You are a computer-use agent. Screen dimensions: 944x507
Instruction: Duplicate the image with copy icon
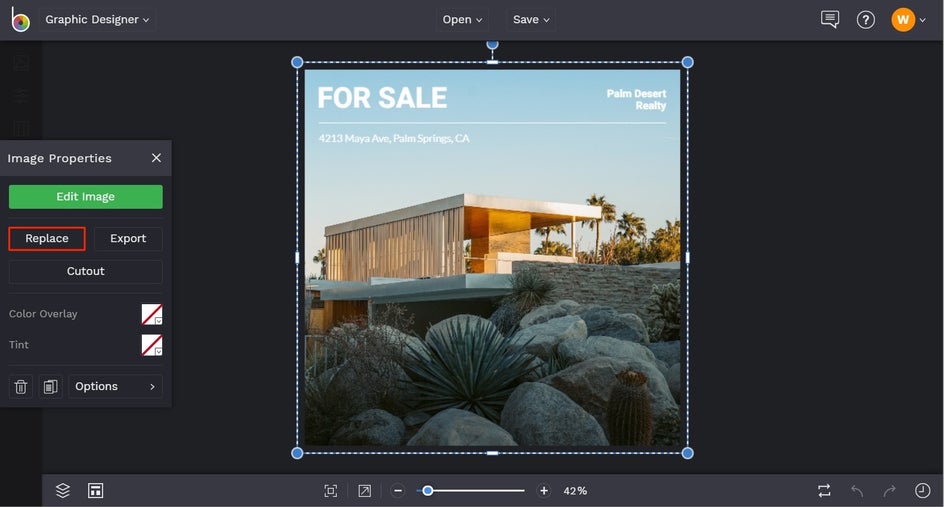tap(51, 387)
